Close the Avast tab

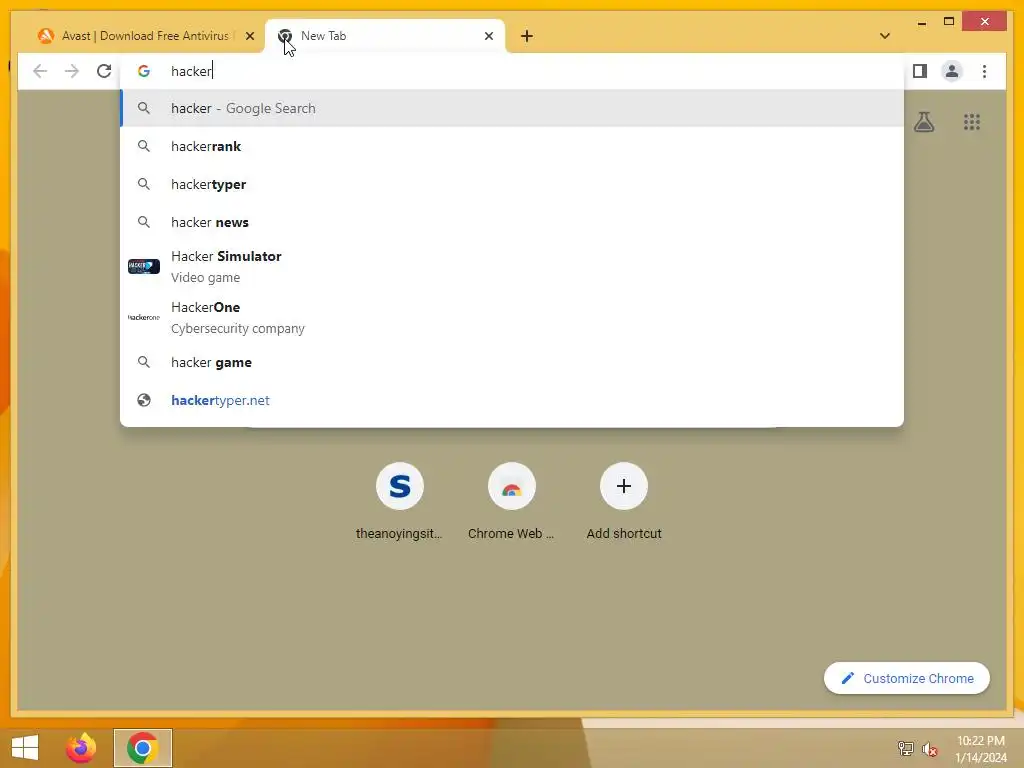coord(249,36)
